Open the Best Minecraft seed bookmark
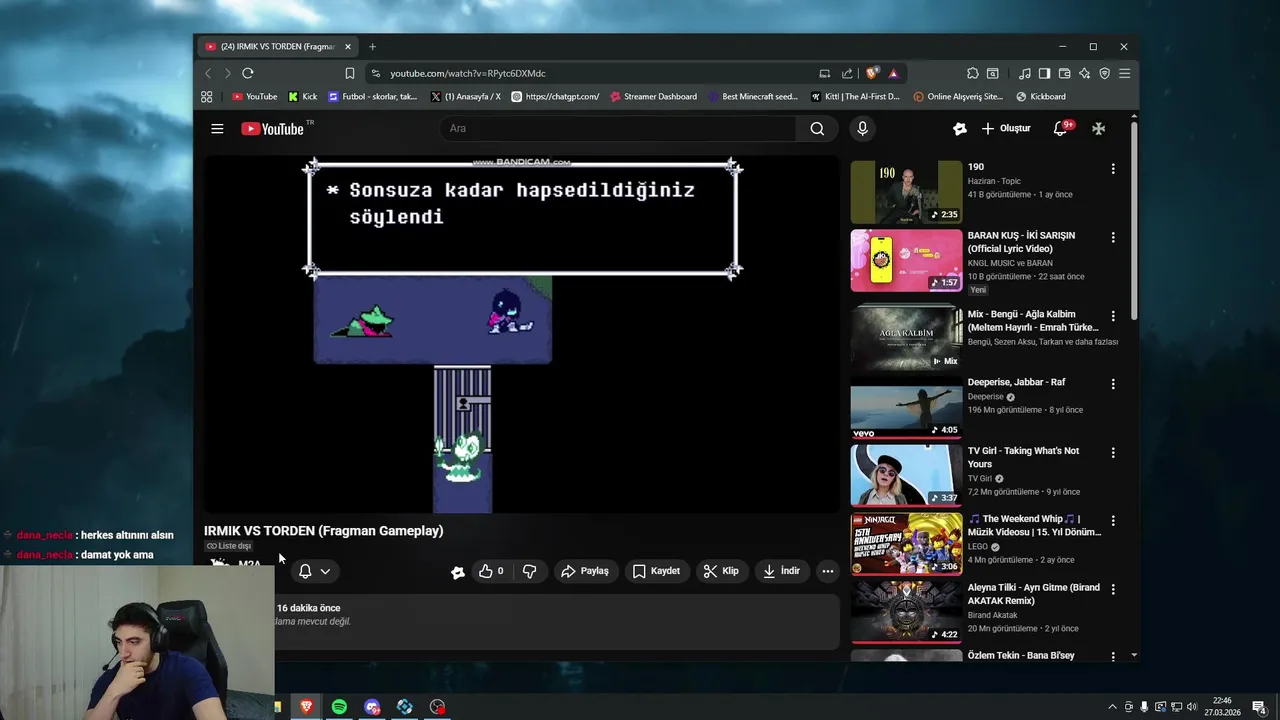This screenshot has height=720, width=1280. (752, 97)
